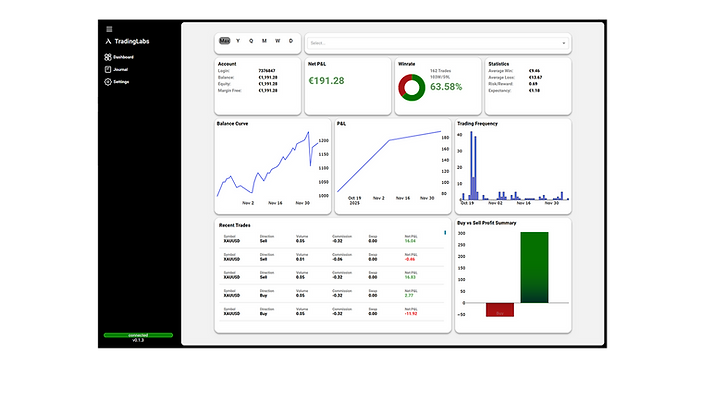Viewport: 701px width, 400px height.
Task: Click the Average Win value
Action: pos(534,71)
